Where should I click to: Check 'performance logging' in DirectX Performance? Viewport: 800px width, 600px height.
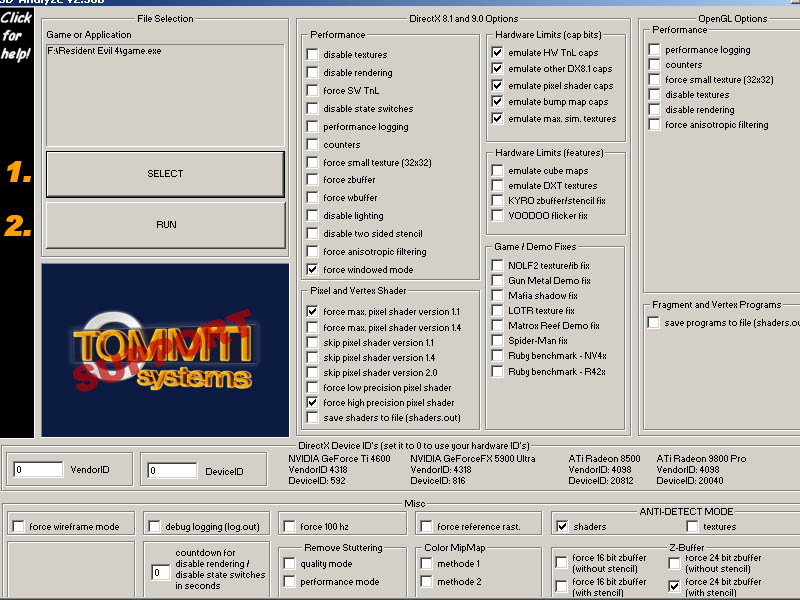pos(313,127)
